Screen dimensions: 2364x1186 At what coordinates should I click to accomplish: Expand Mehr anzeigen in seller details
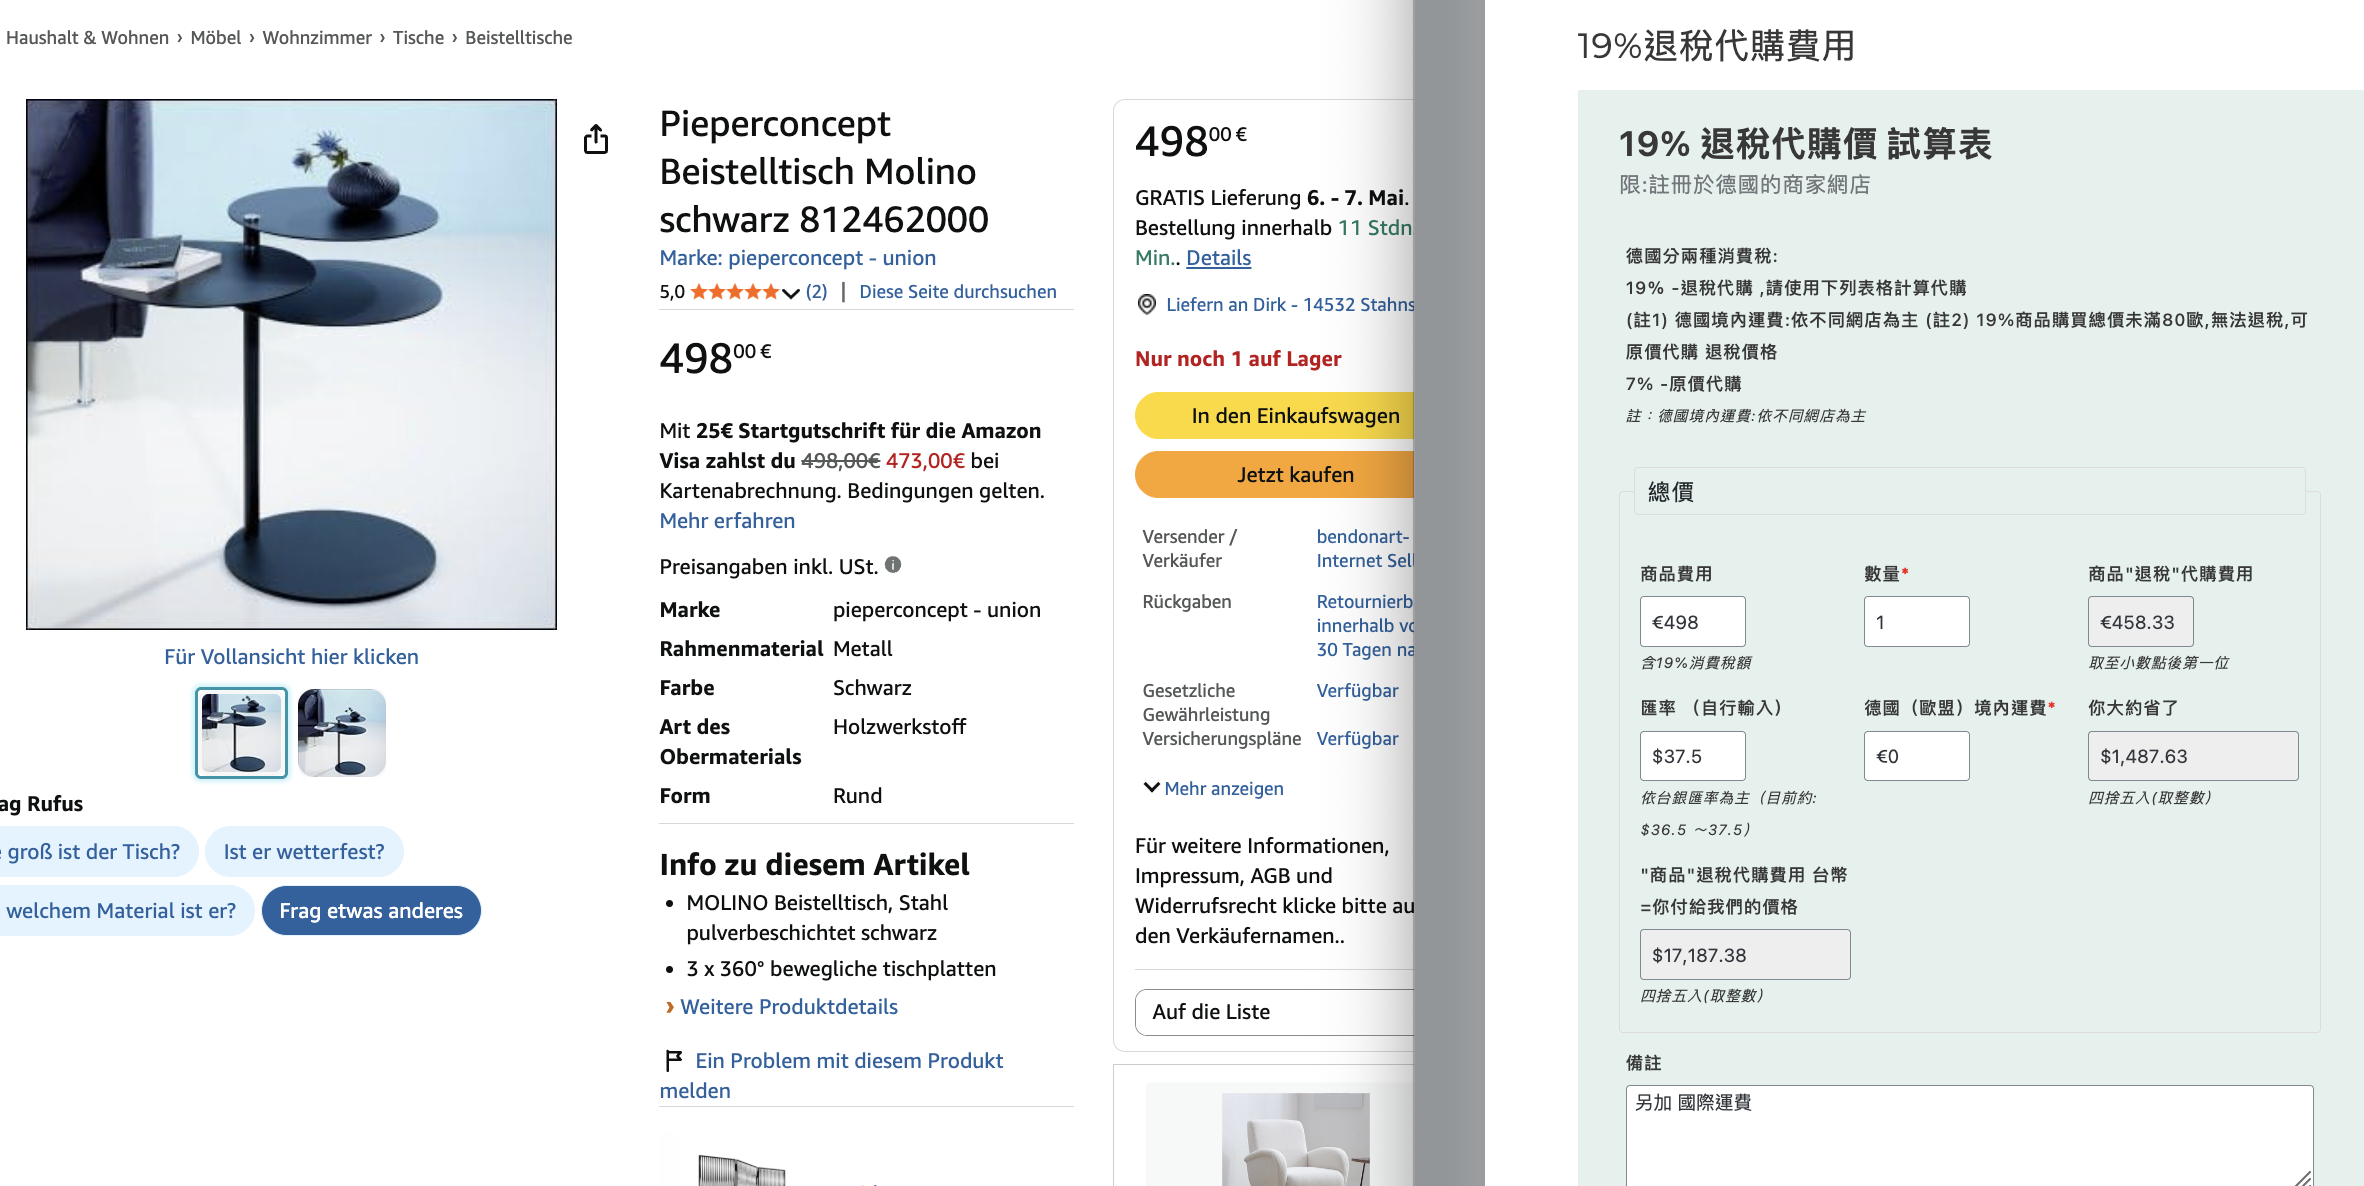click(x=1213, y=788)
